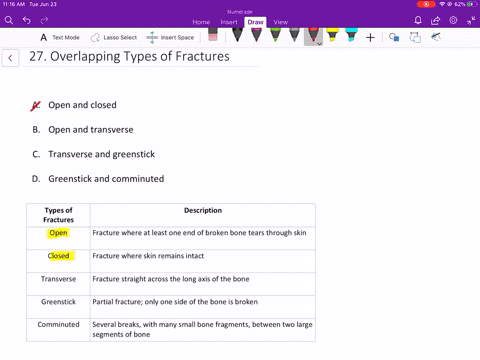Pick the black pen
480x360 pixels.
coord(237,35)
